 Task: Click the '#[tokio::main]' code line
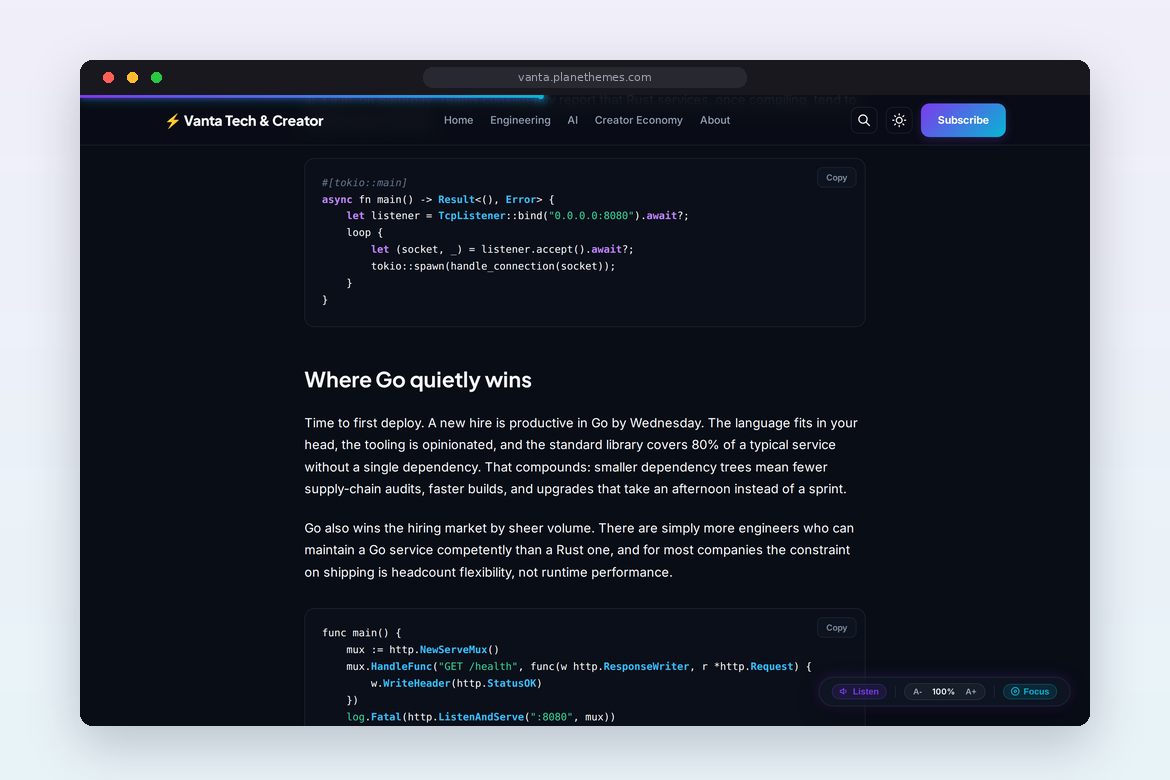364,182
